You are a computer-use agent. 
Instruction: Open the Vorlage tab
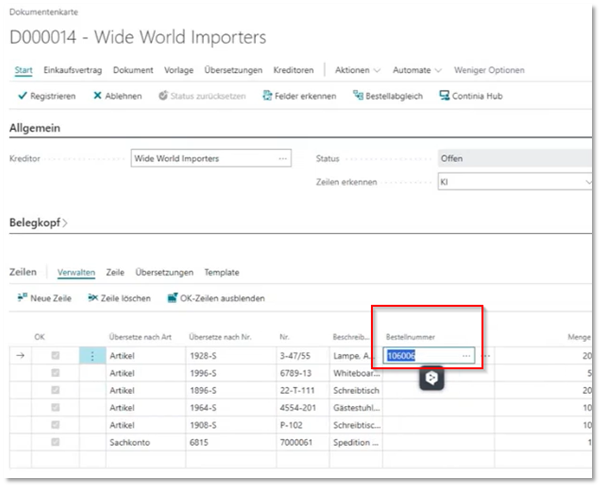[179, 70]
